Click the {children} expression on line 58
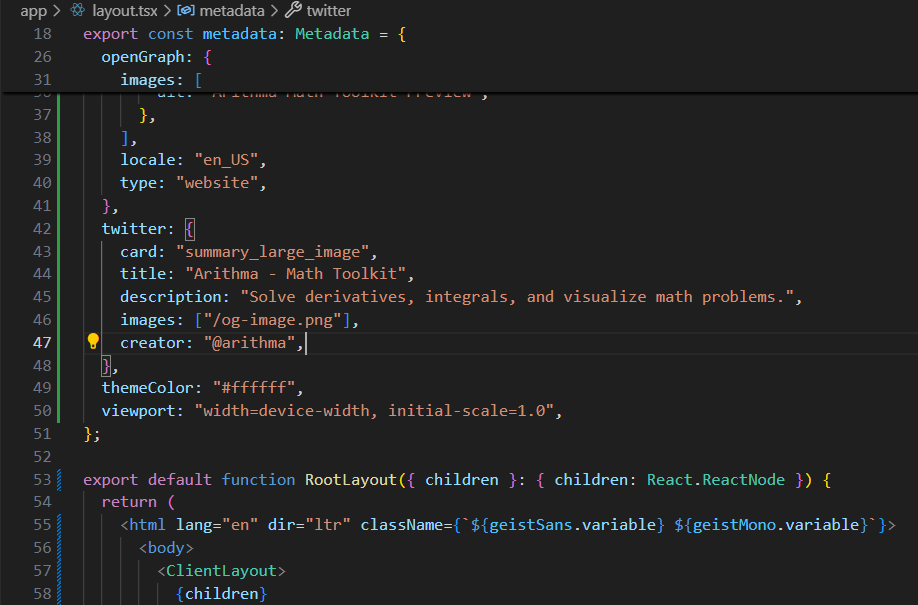Image resolution: width=918 pixels, height=605 pixels. pyautogui.click(x=221, y=593)
